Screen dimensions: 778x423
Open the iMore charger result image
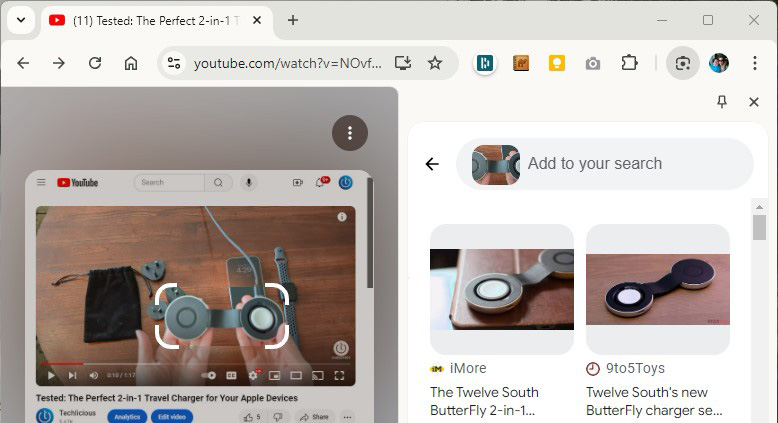coord(502,289)
